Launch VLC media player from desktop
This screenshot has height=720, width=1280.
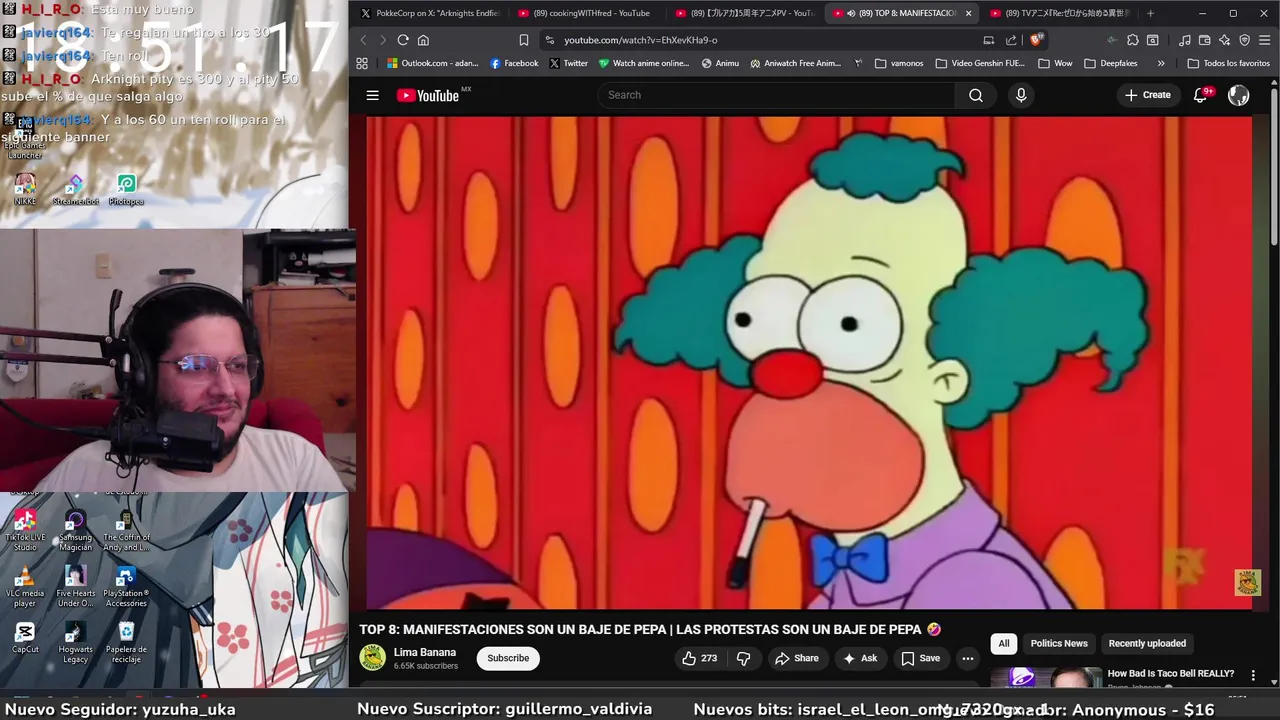click(25, 587)
